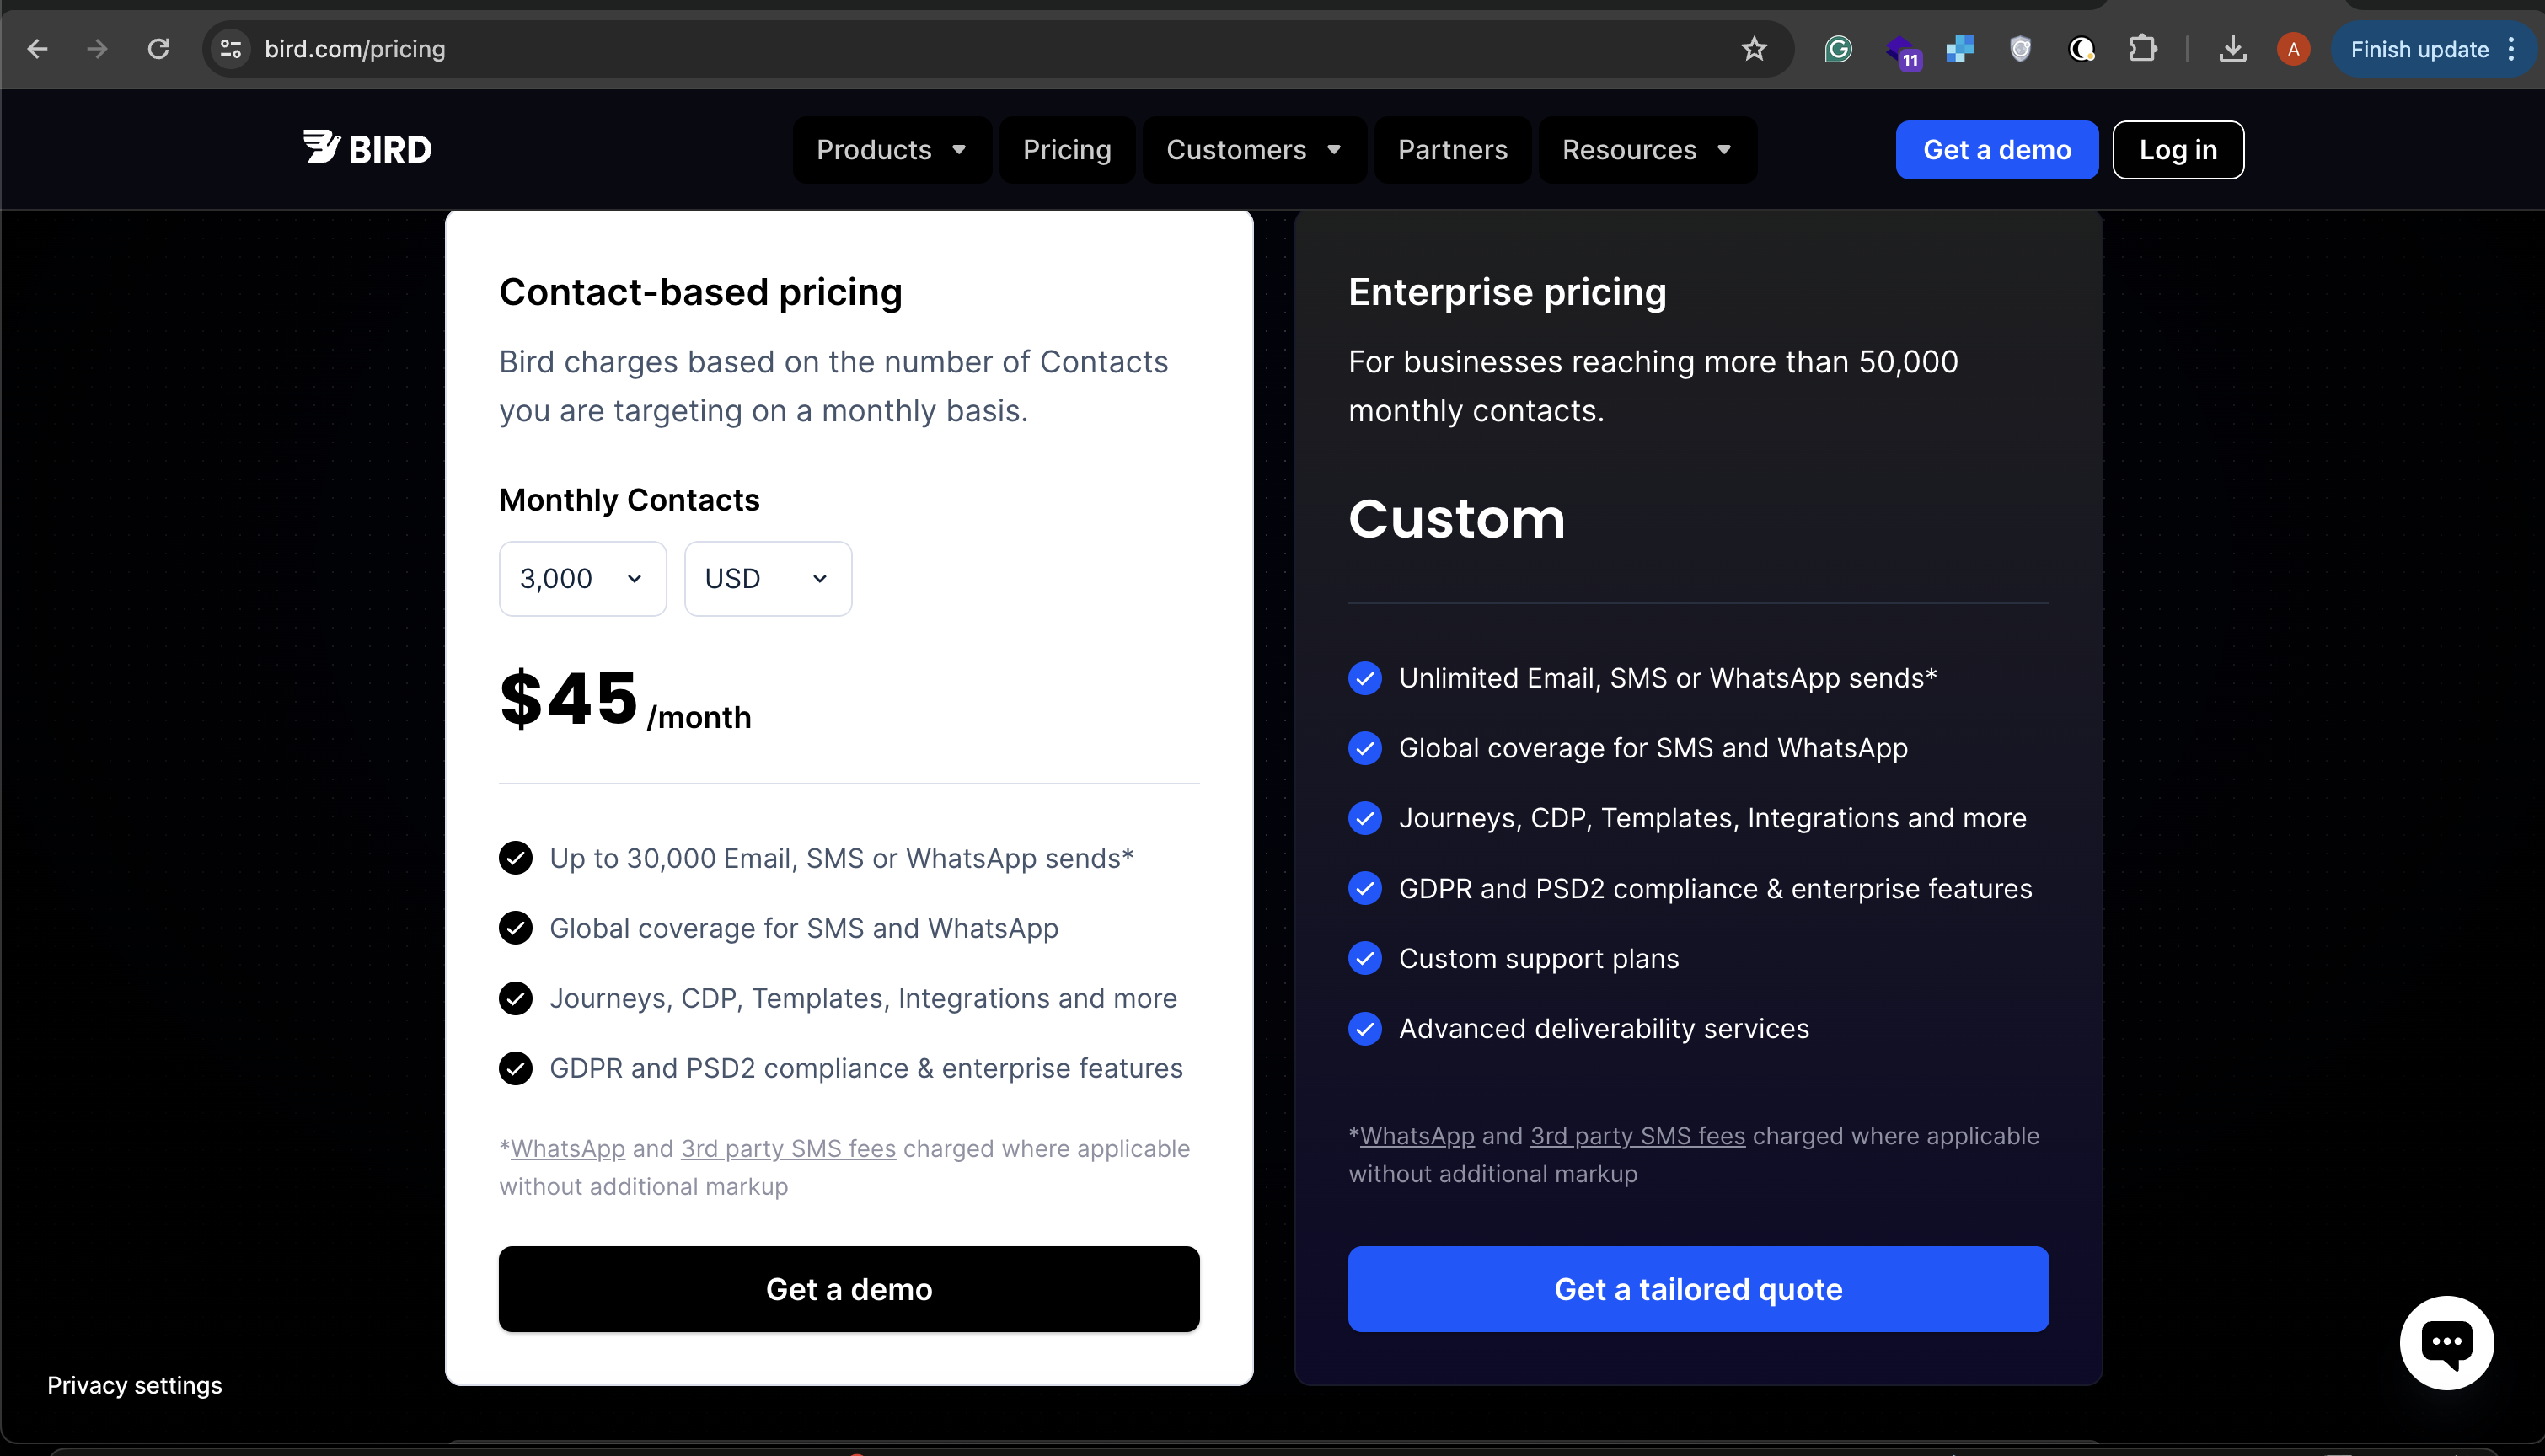Expand the Resources menu
Viewport: 2545px width, 1456px height.
click(1646, 149)
